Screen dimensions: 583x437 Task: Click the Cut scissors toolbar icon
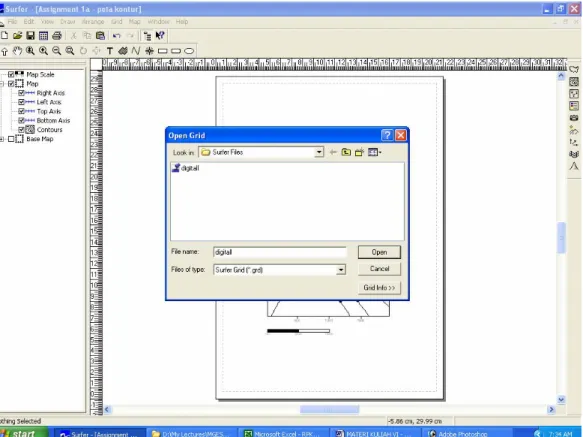pyautogui.click(x=74, y=36)
